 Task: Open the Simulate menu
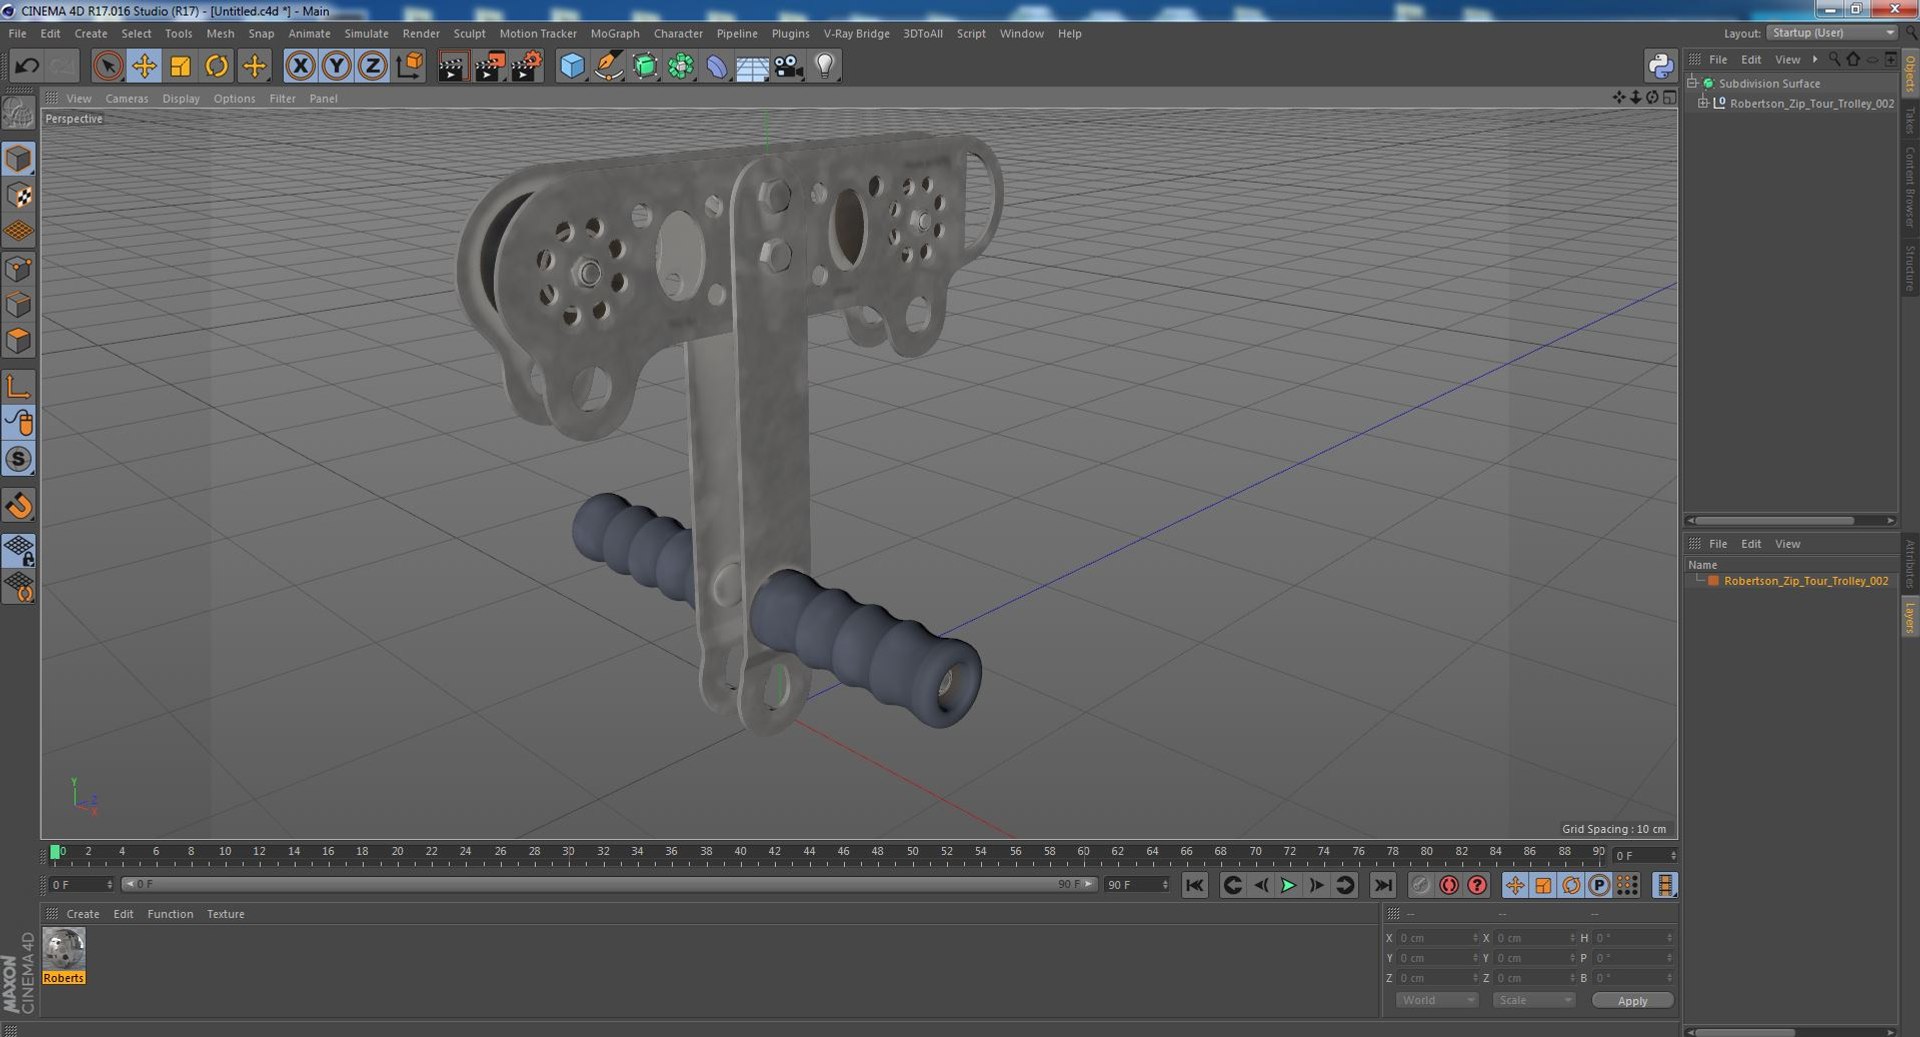click(x=366, y=33)
